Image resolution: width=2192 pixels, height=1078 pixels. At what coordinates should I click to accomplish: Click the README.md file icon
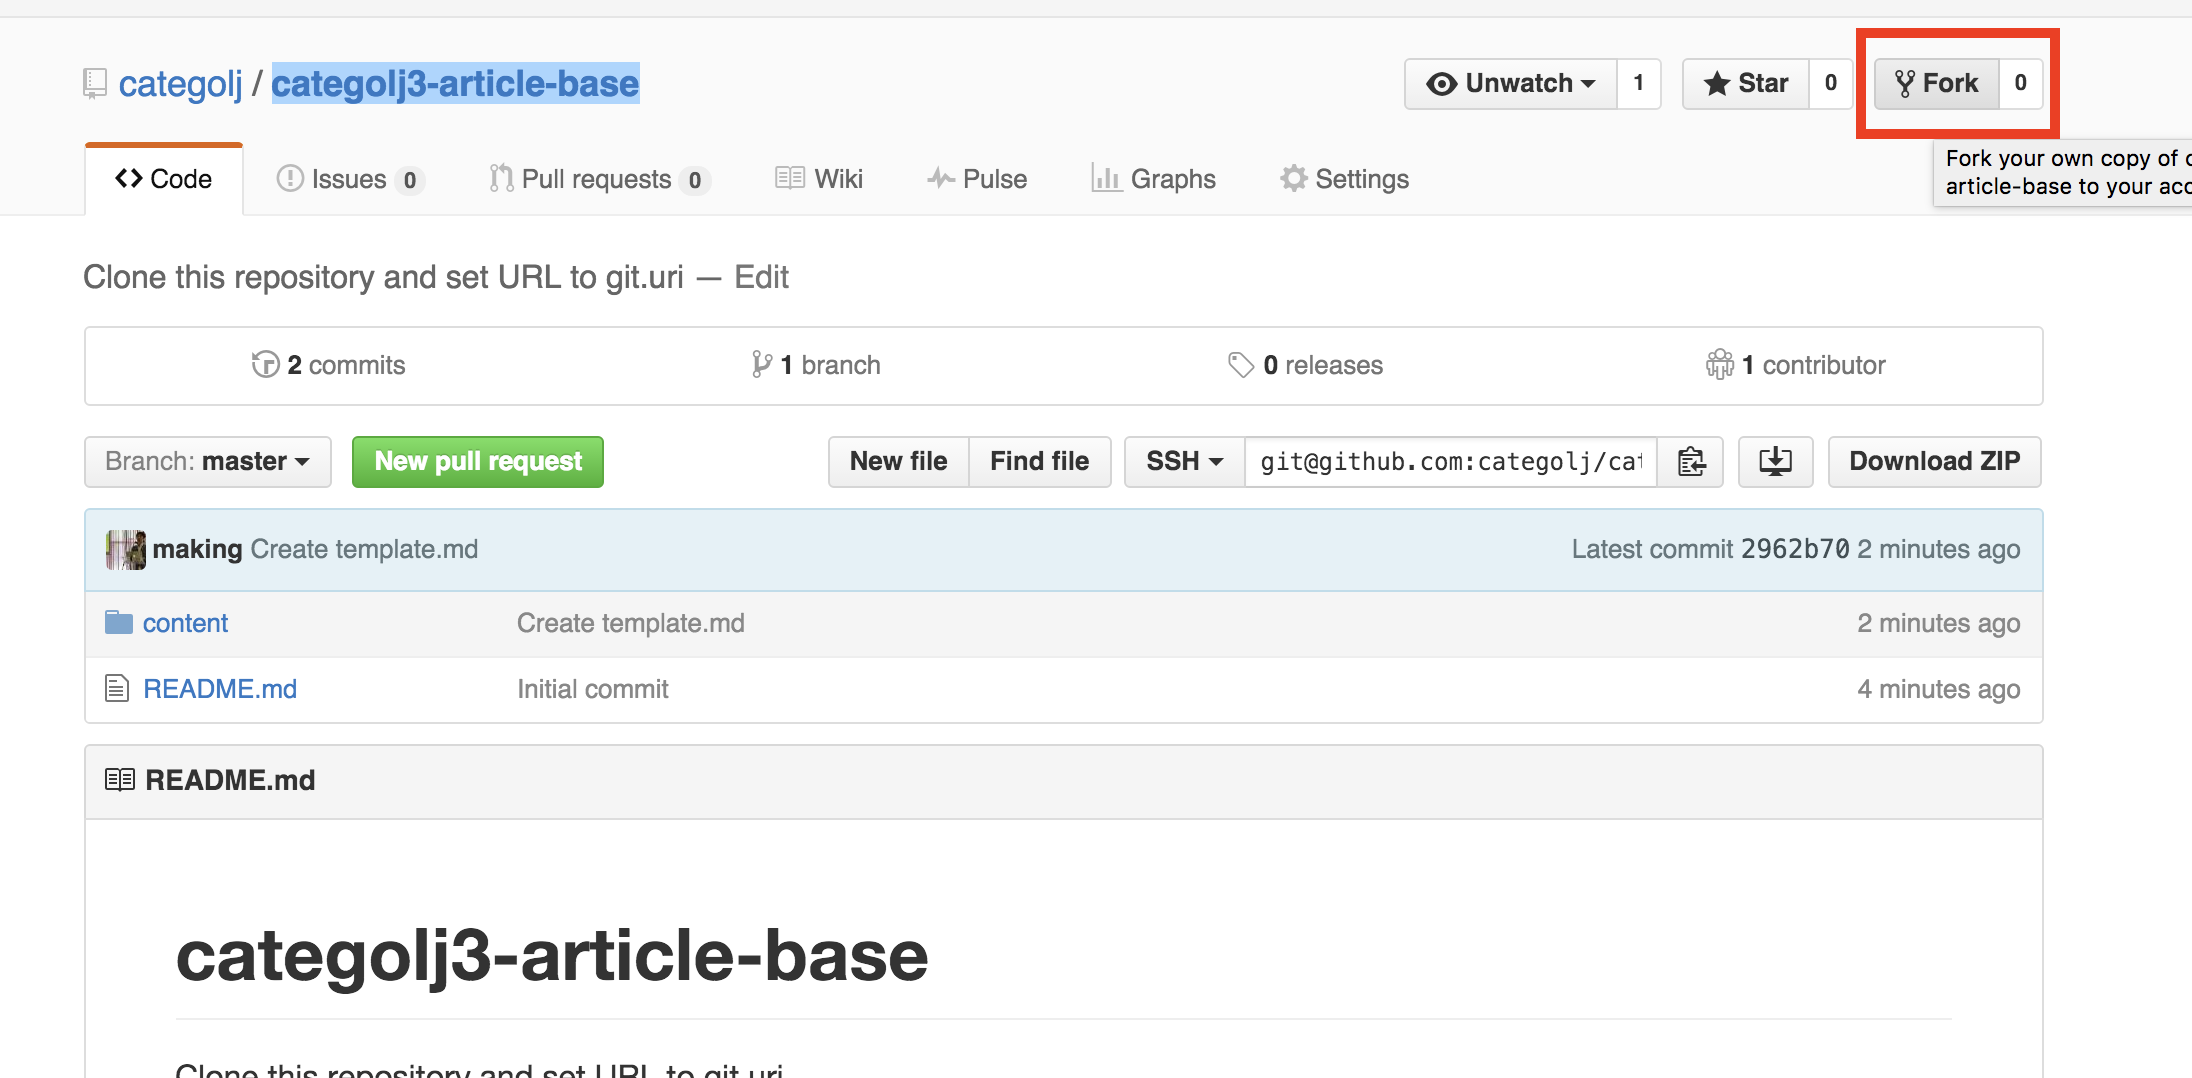point(117,688)
